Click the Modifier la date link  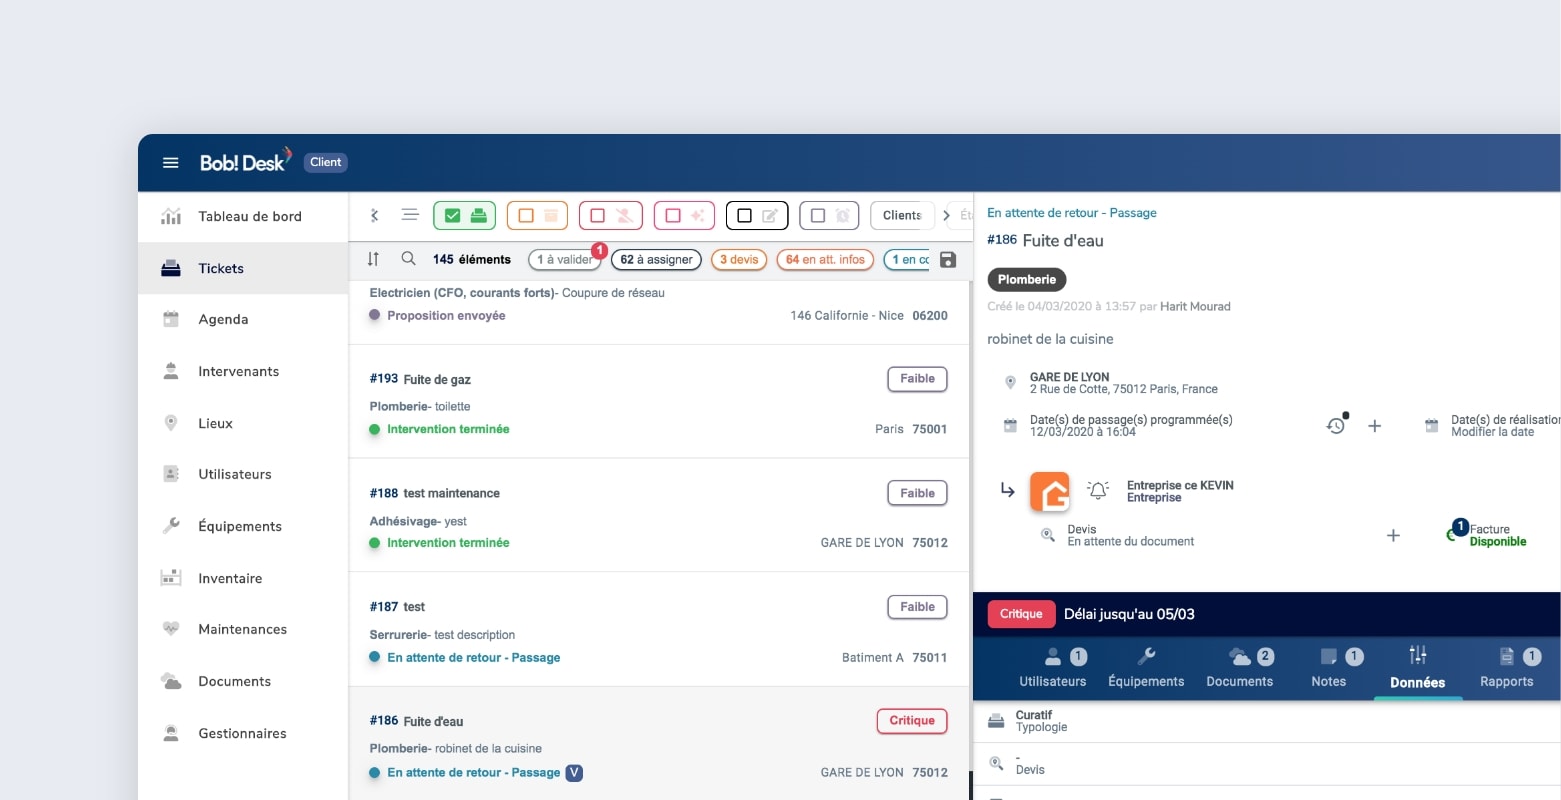point(1492,432)
